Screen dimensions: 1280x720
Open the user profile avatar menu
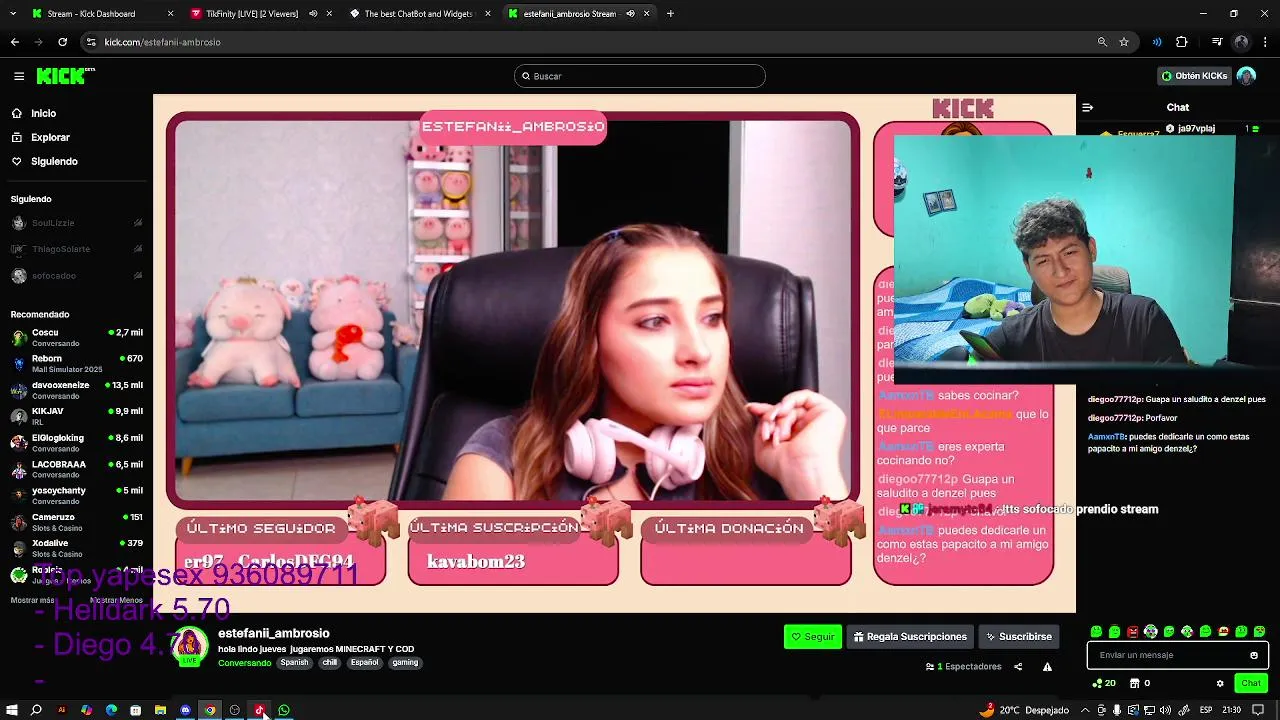click(x=1246, y=76)
